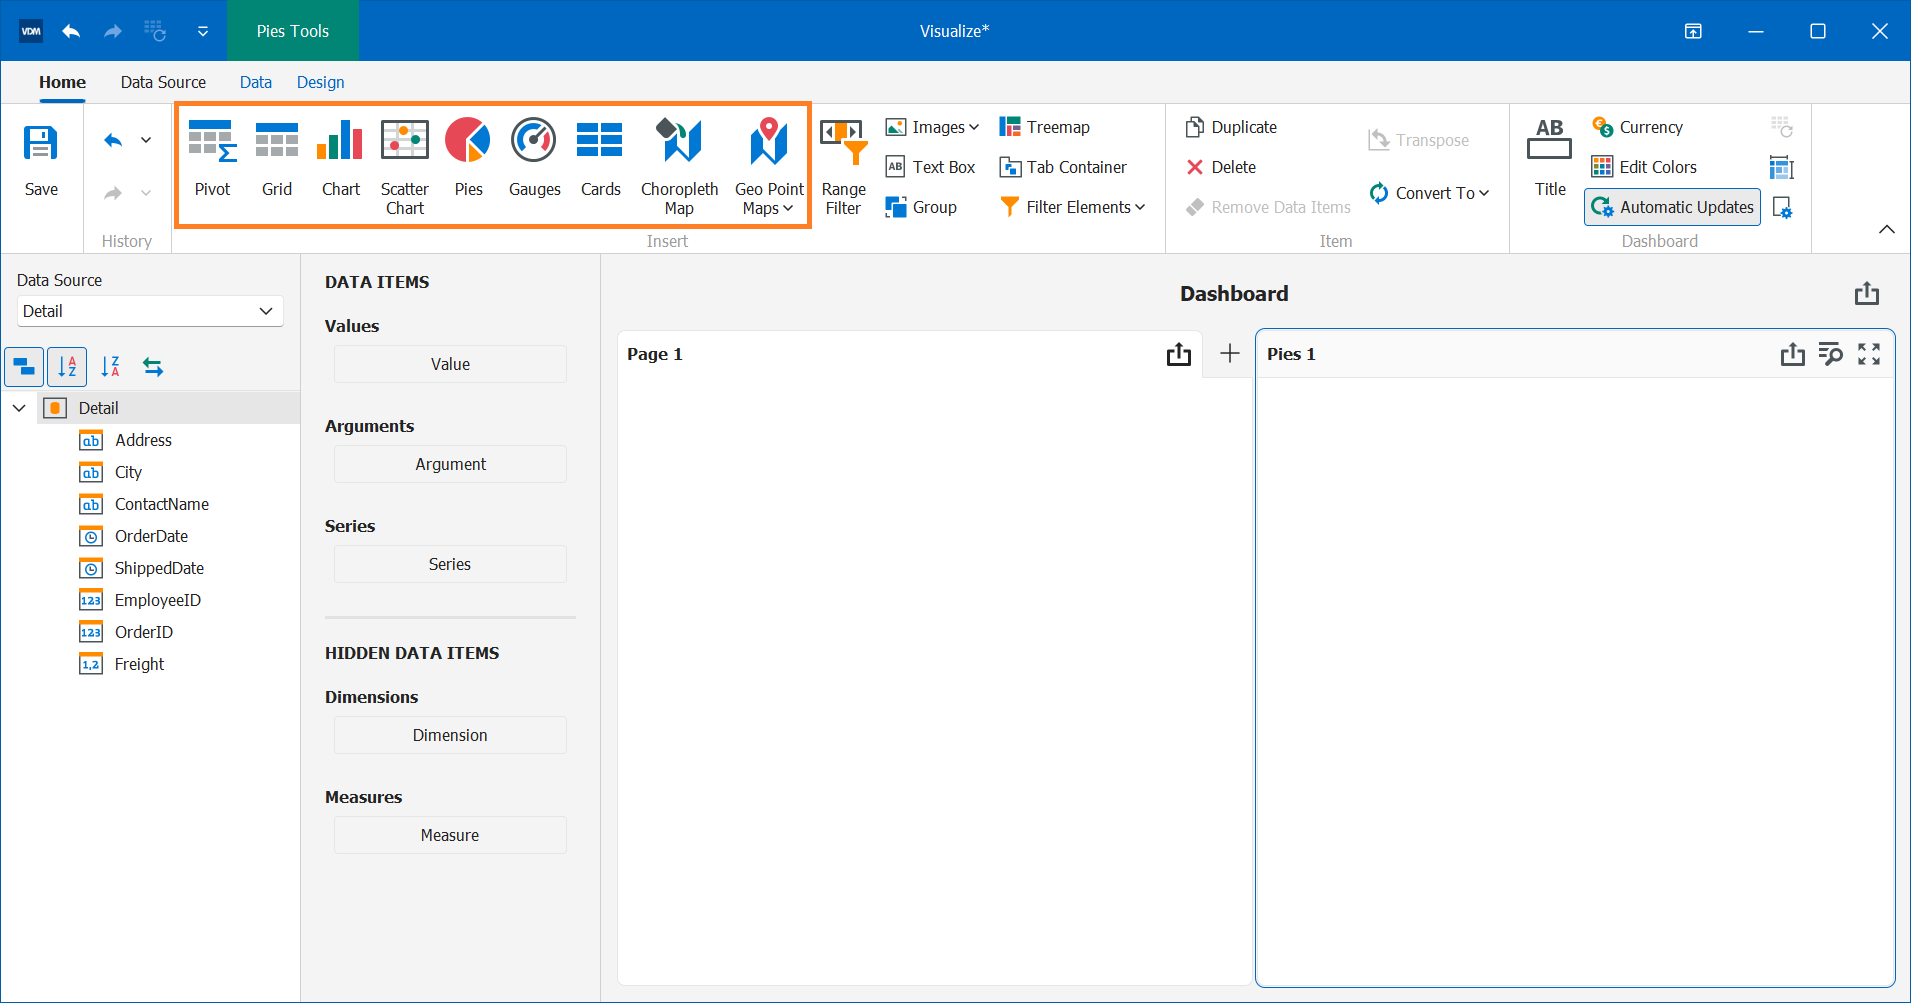Delete the selected dashboard item

[1221, 167]
